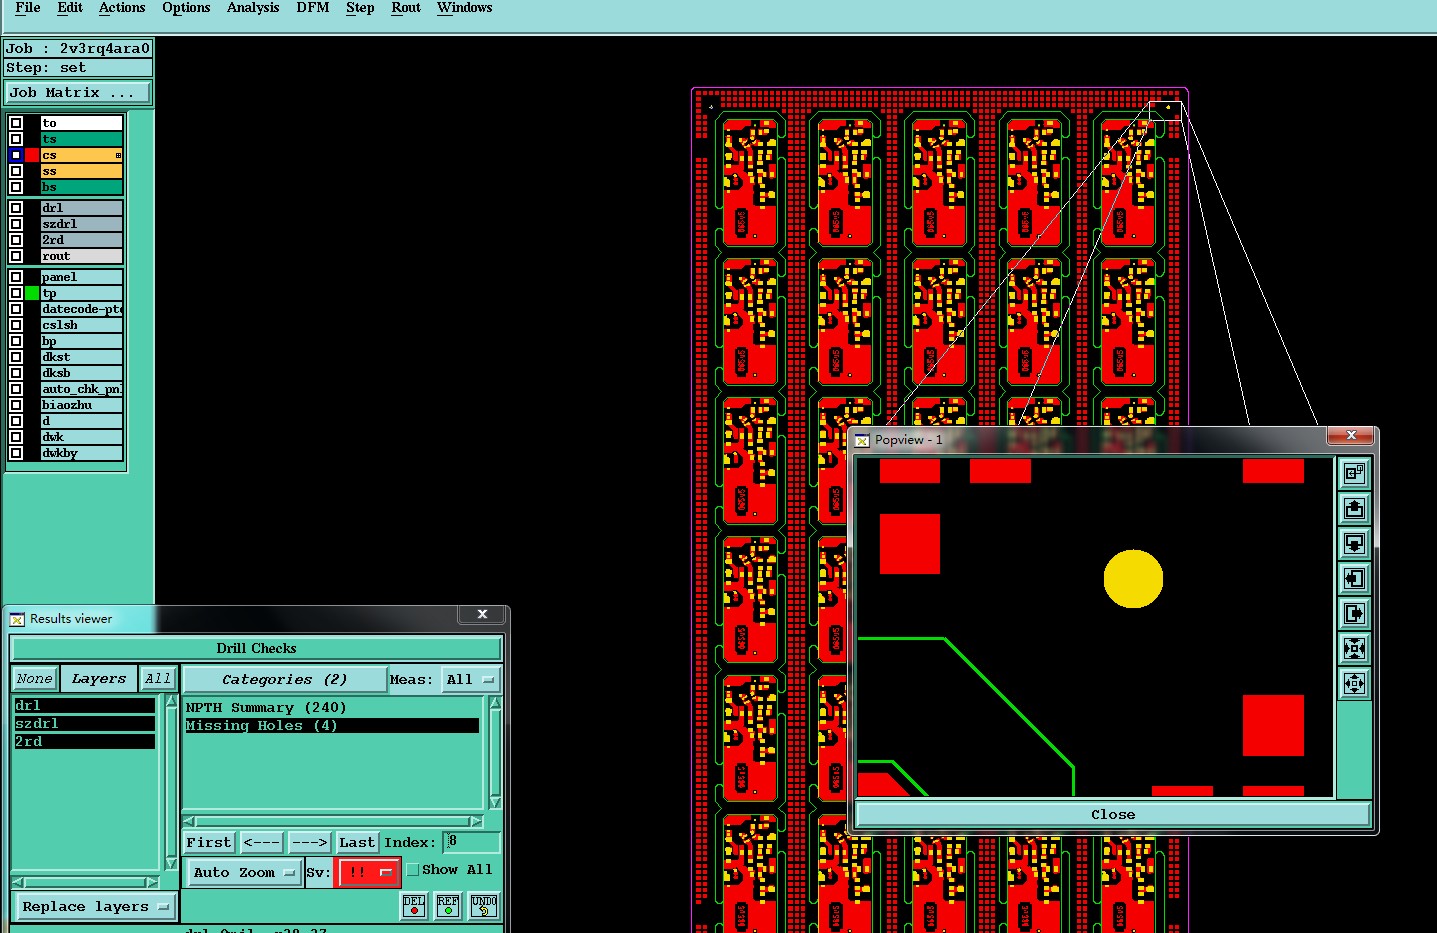The width and height of the screenshot is (1437, 933).
Task: Open the Edit menu
Action: tap(70, 8)
